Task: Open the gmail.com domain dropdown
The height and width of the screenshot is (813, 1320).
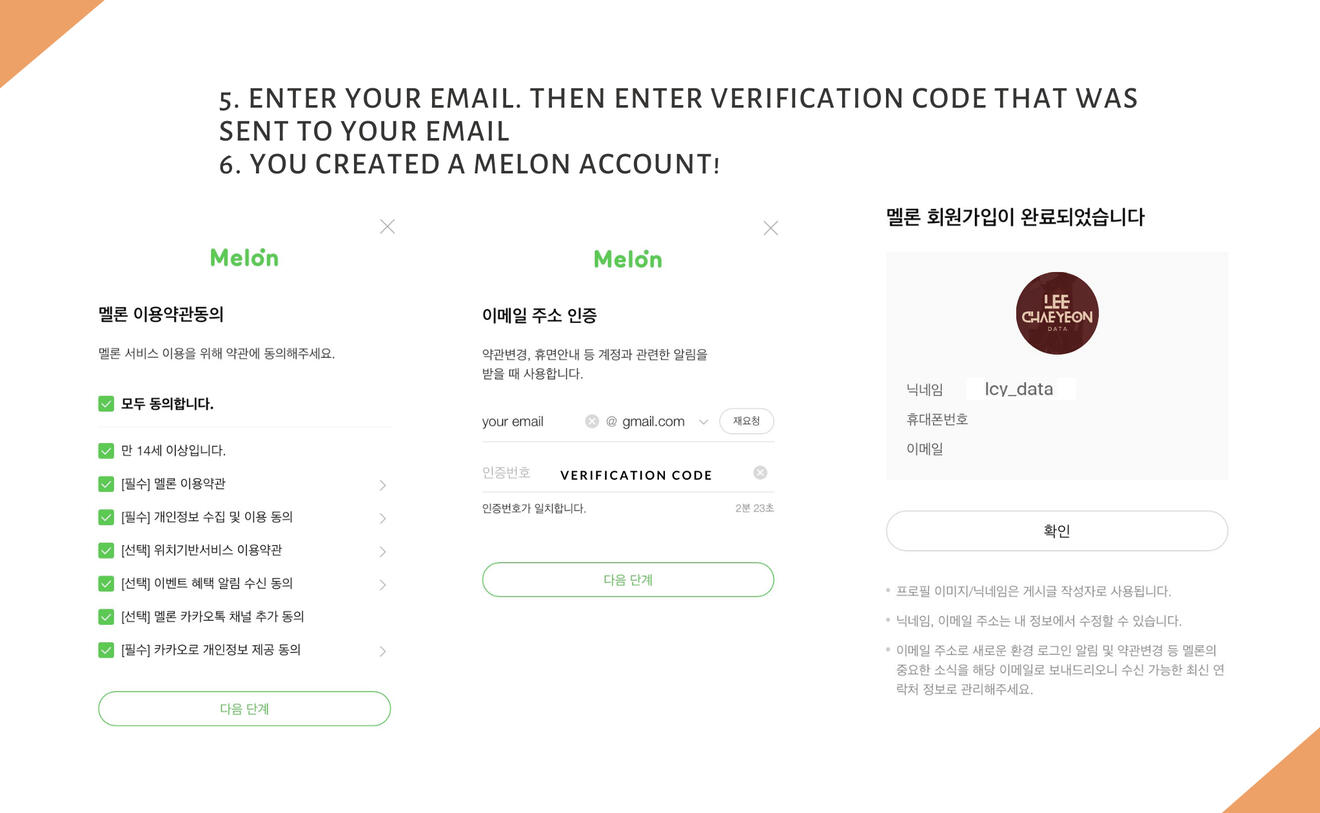Action: pyautogui.click(x=703, y=422)
